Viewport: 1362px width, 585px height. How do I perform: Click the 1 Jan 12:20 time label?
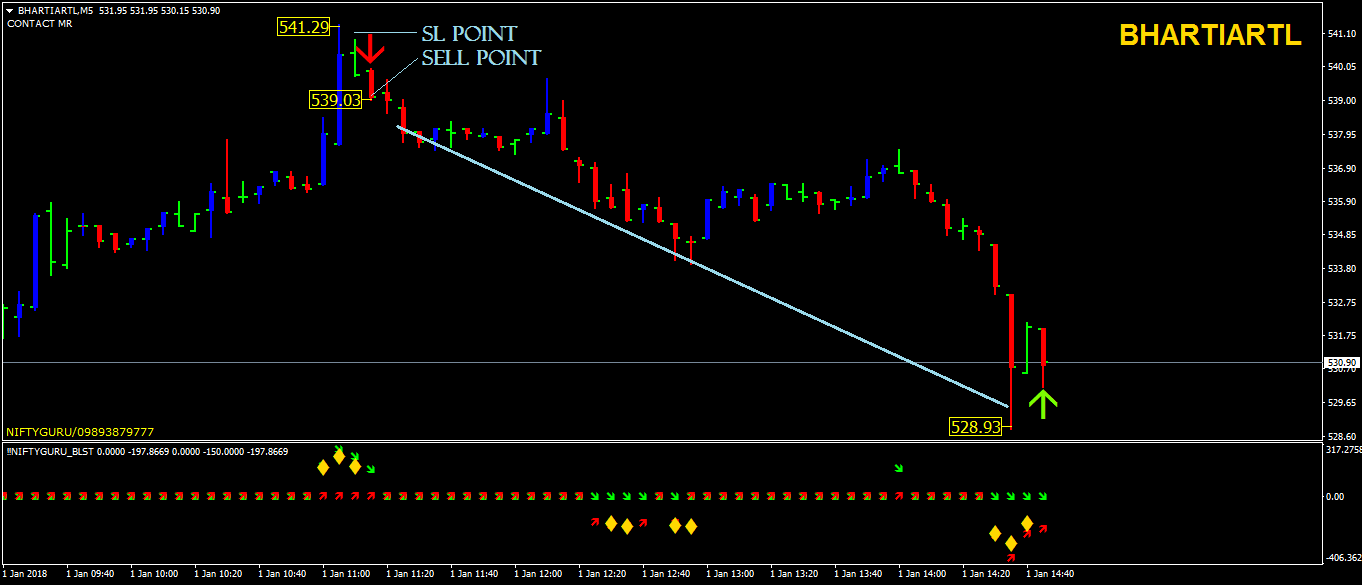click(602, 574)
